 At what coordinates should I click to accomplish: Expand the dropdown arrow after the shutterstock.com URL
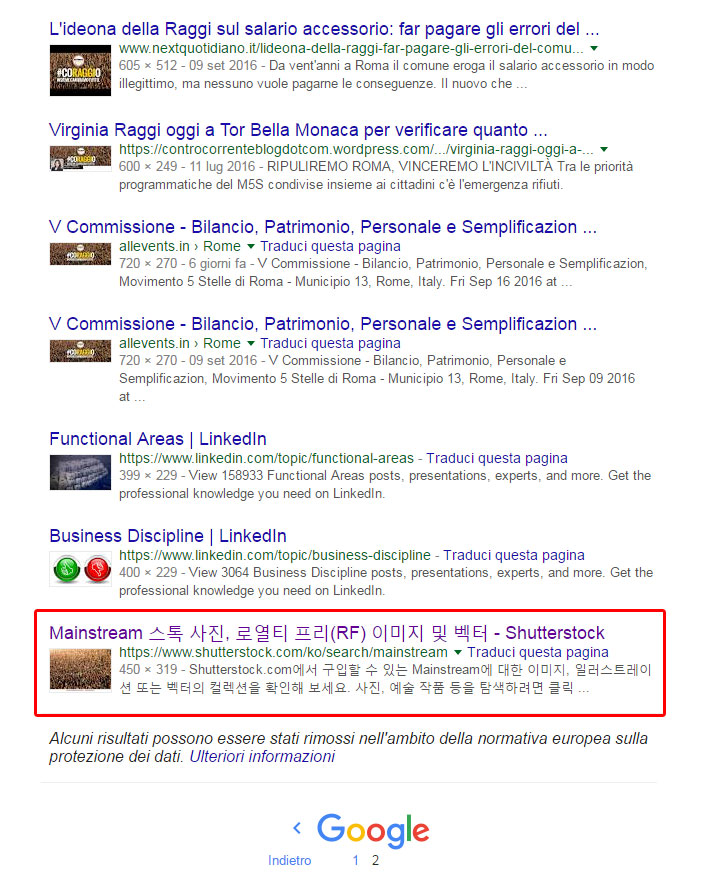click(458, 652)
